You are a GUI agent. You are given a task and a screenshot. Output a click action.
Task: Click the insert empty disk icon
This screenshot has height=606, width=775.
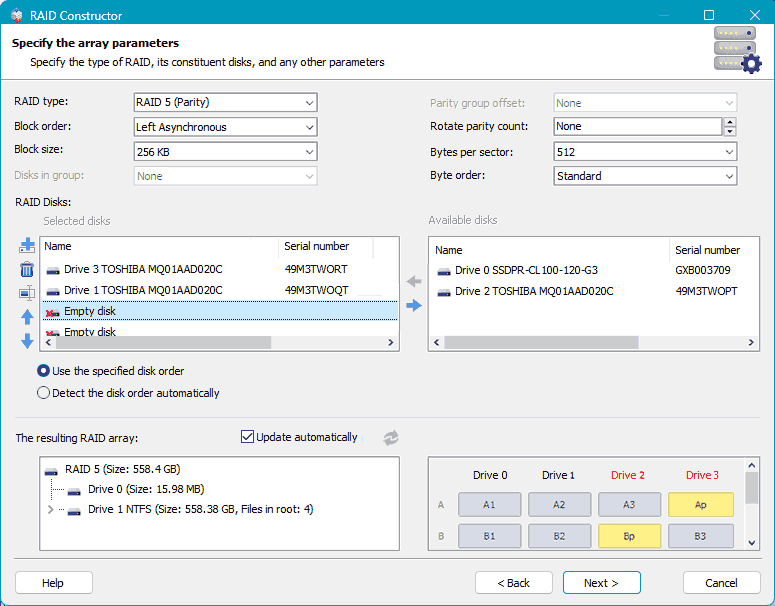27,293
